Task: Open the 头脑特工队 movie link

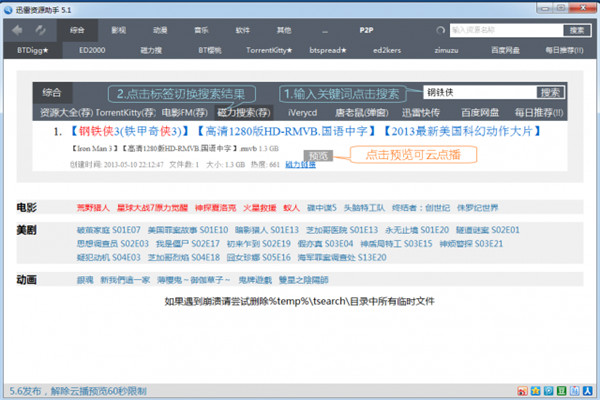Action: (364, 208)
